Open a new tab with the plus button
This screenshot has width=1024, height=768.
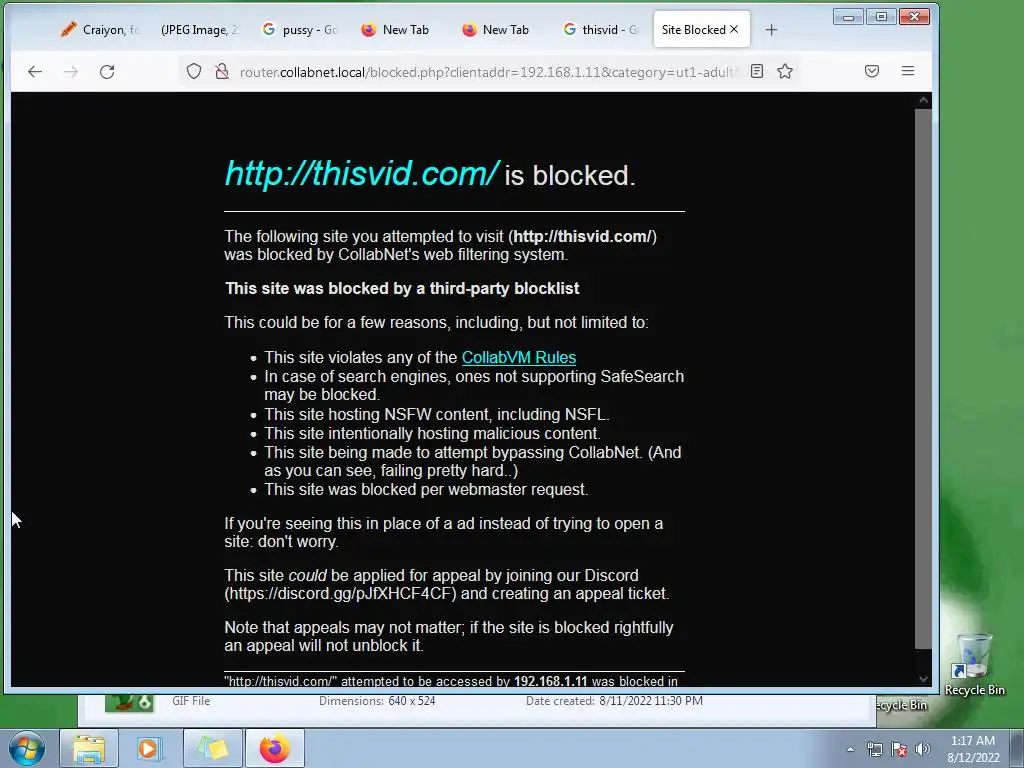[x=771, y=30]
